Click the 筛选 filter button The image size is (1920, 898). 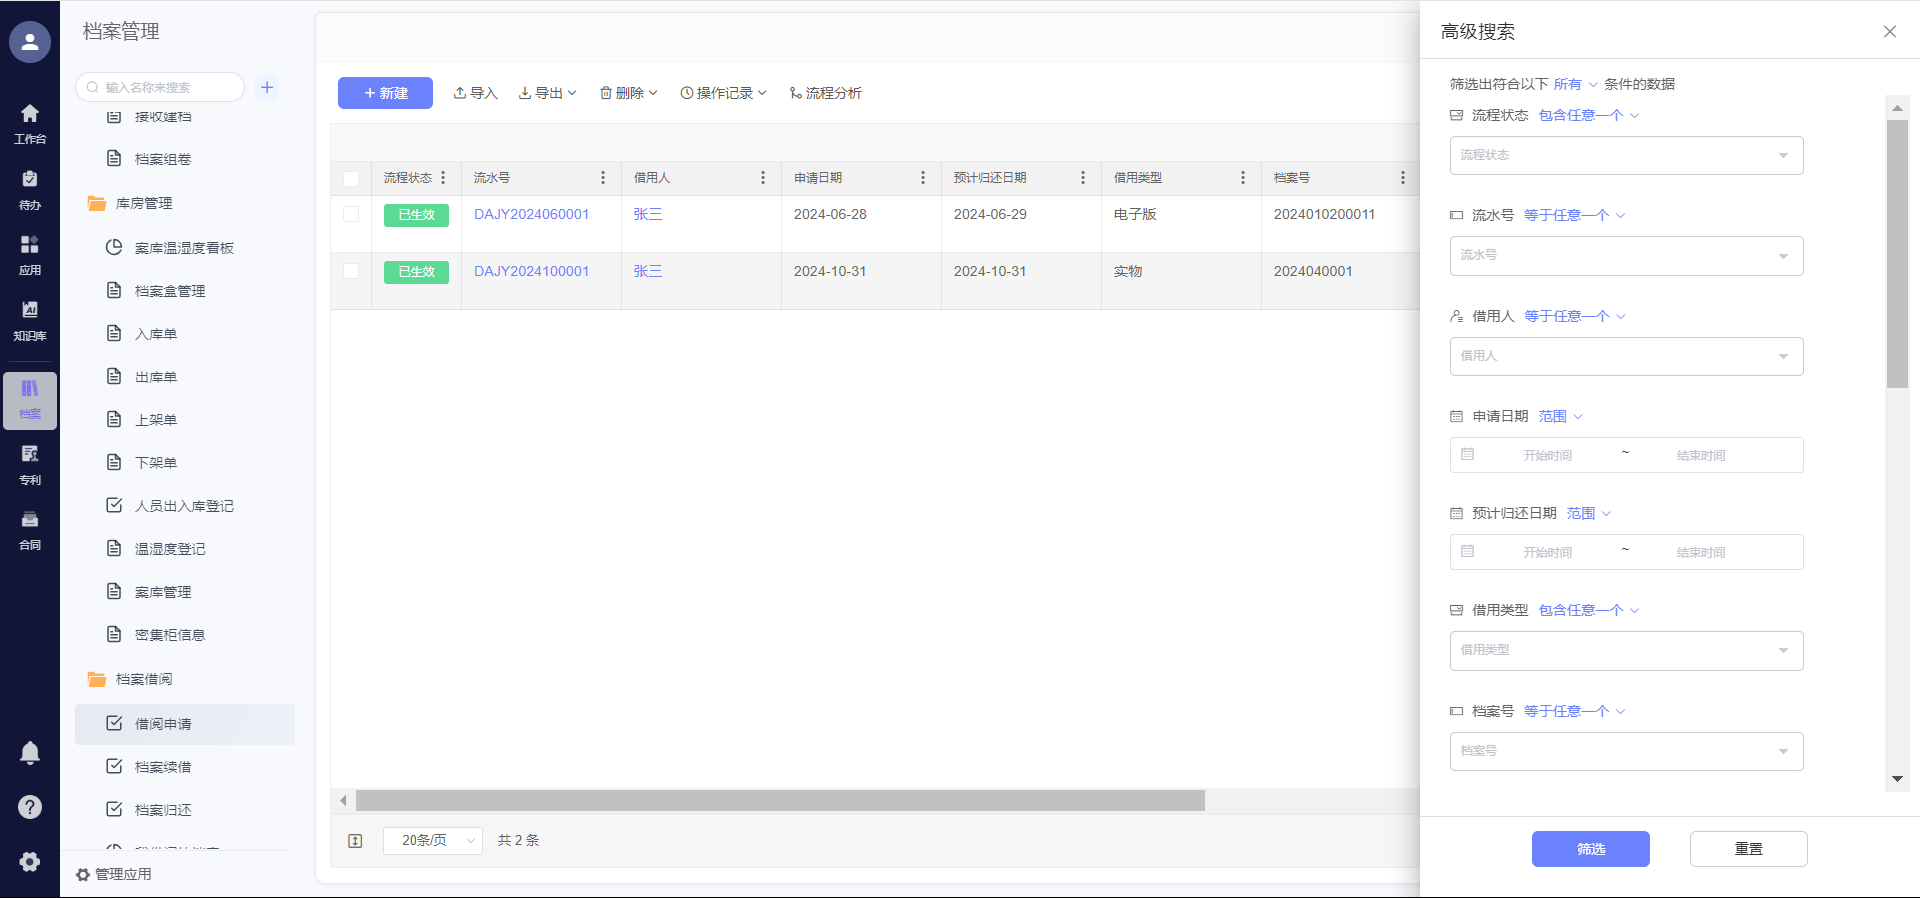tap(1590, 849)
